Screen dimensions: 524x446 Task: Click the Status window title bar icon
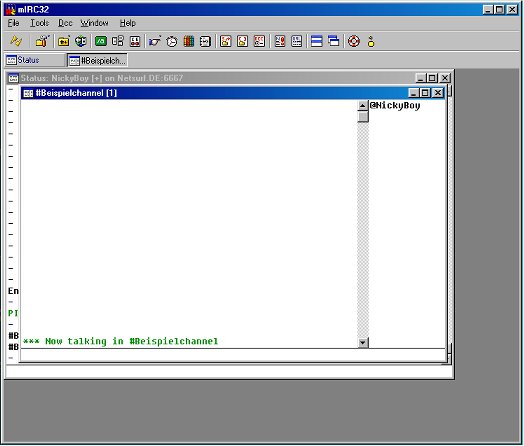(13, 78)
